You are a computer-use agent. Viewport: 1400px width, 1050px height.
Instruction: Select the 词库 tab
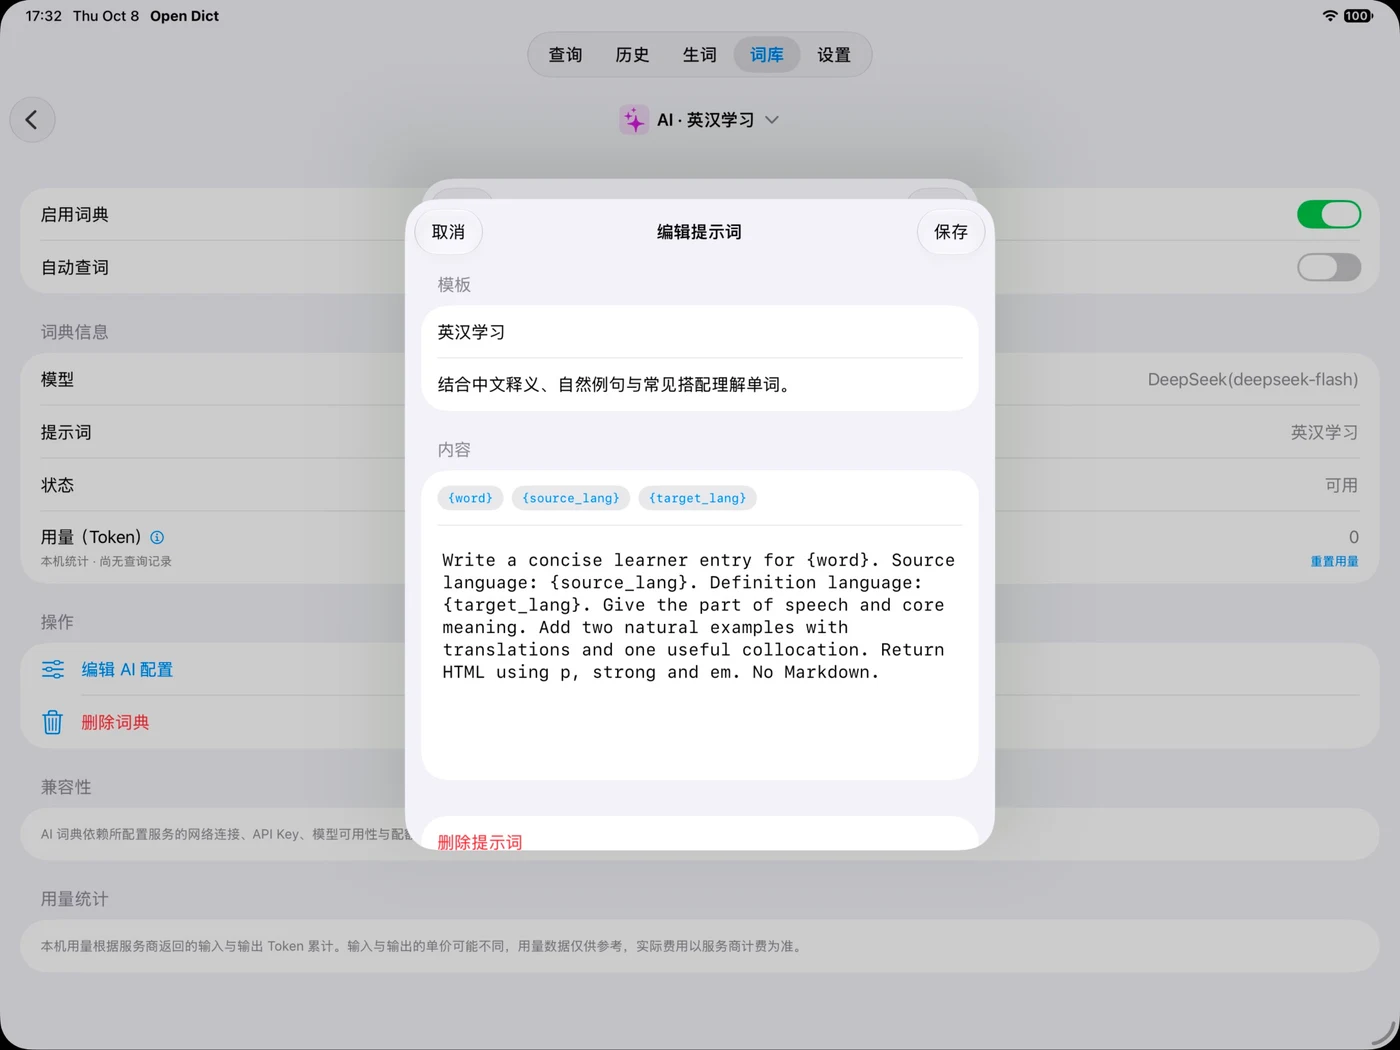click(767, 55)
